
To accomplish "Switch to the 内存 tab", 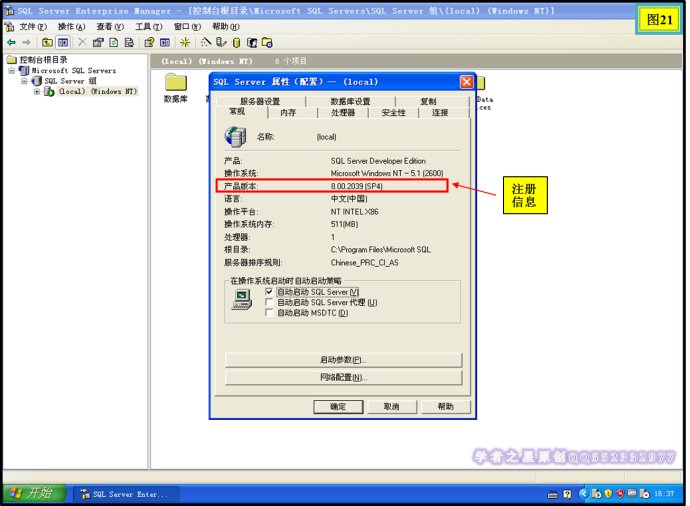I will (288, 113).
